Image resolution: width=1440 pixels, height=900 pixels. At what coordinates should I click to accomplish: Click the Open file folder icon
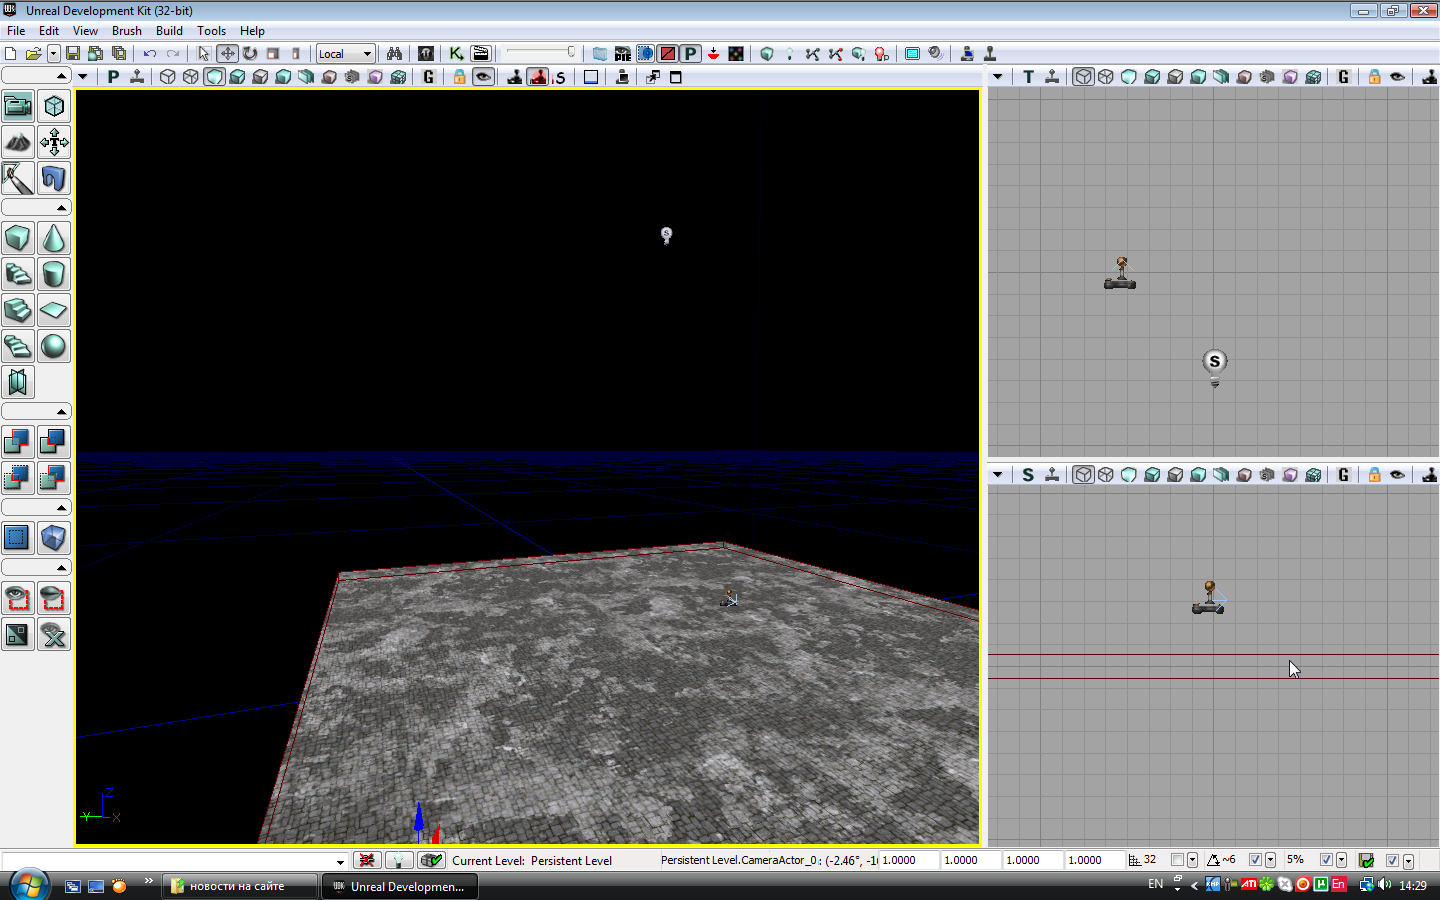33,54
